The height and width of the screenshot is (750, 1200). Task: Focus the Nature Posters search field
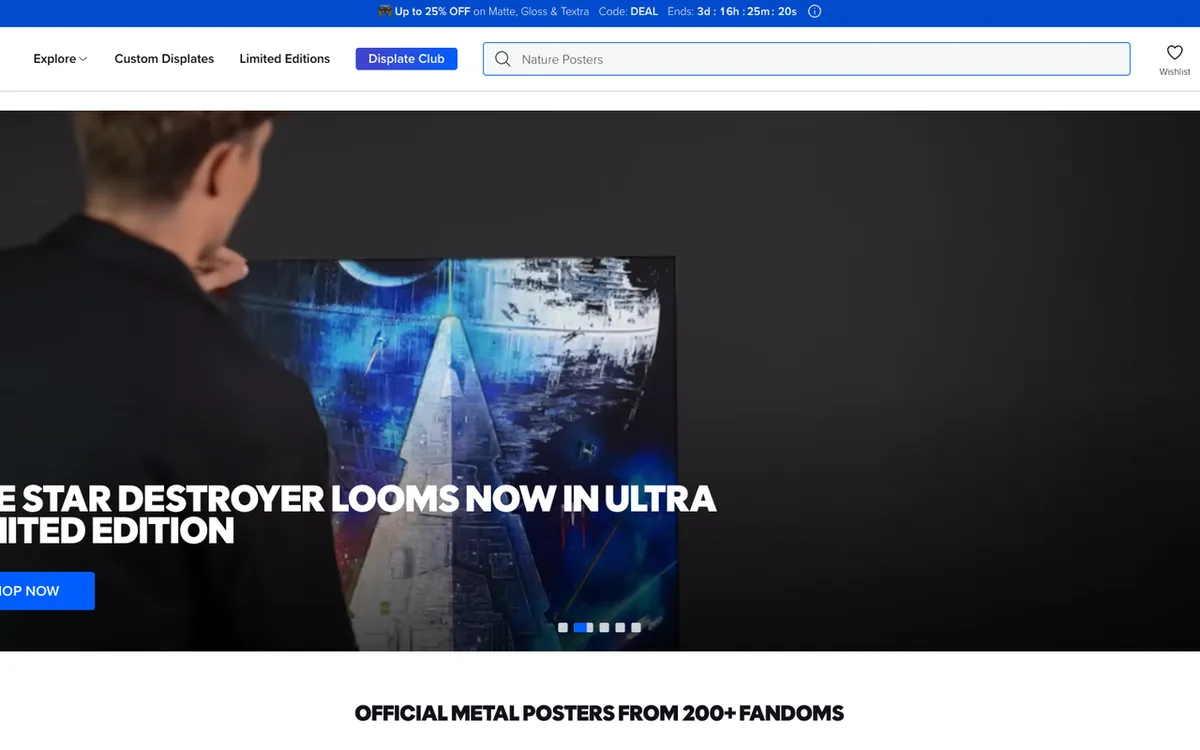point(806,59)
